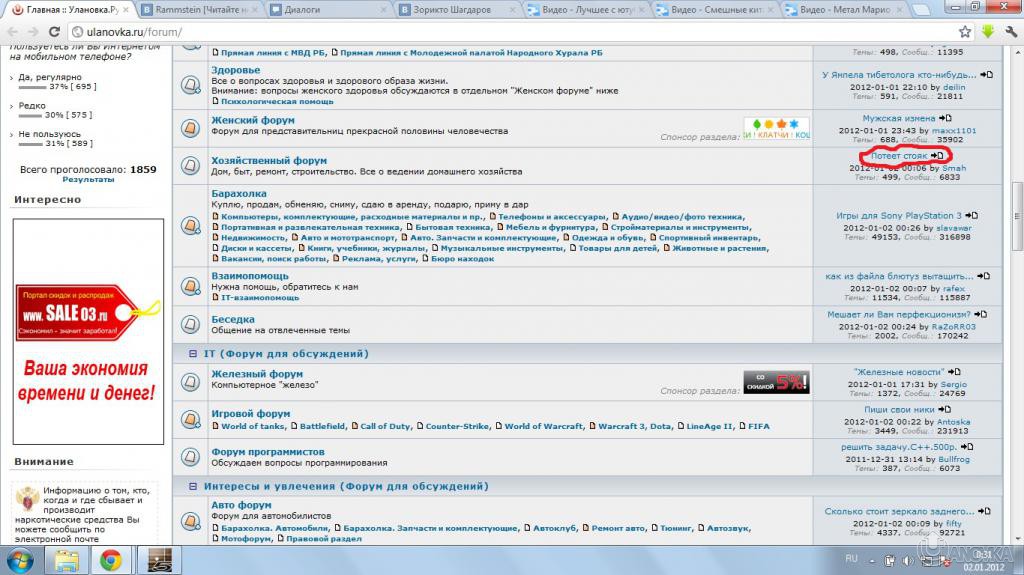Screen dimensions: 1024x575
Task: Open the Автоклуб subforum
Action: [555, 528]
